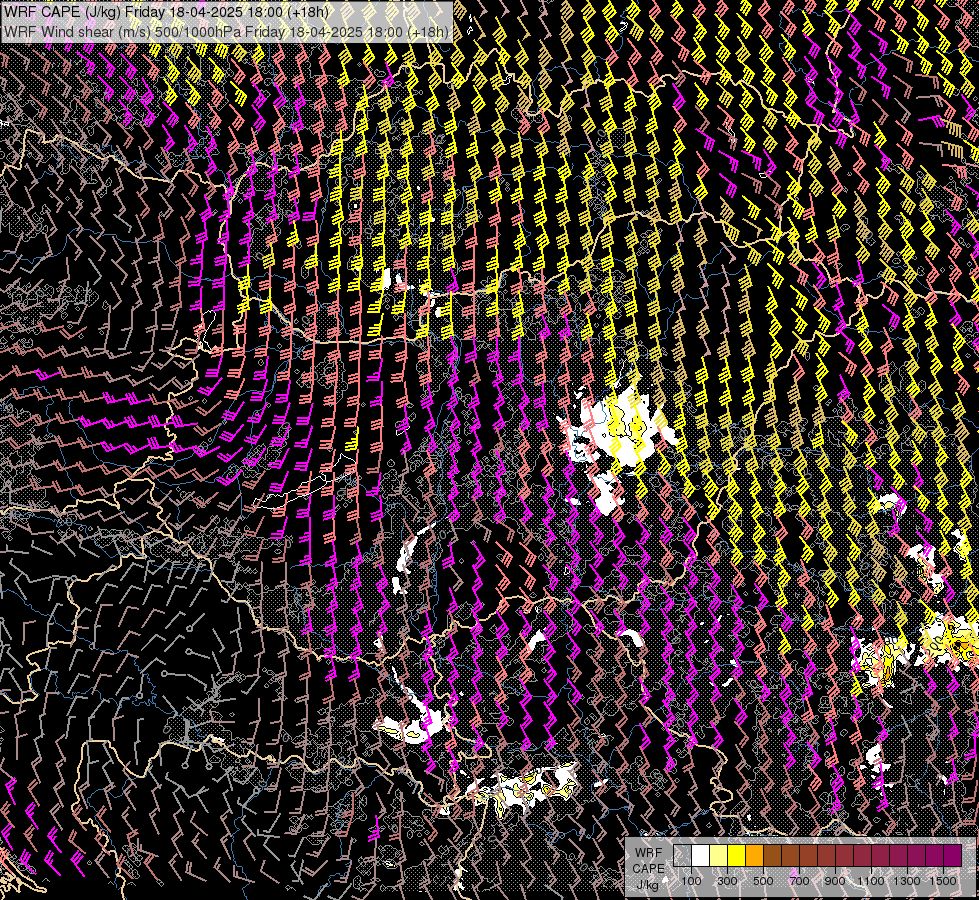Click the legend value 1100
Screen dimensions: 979x900
pyautogui.click(x=870, y=881)
